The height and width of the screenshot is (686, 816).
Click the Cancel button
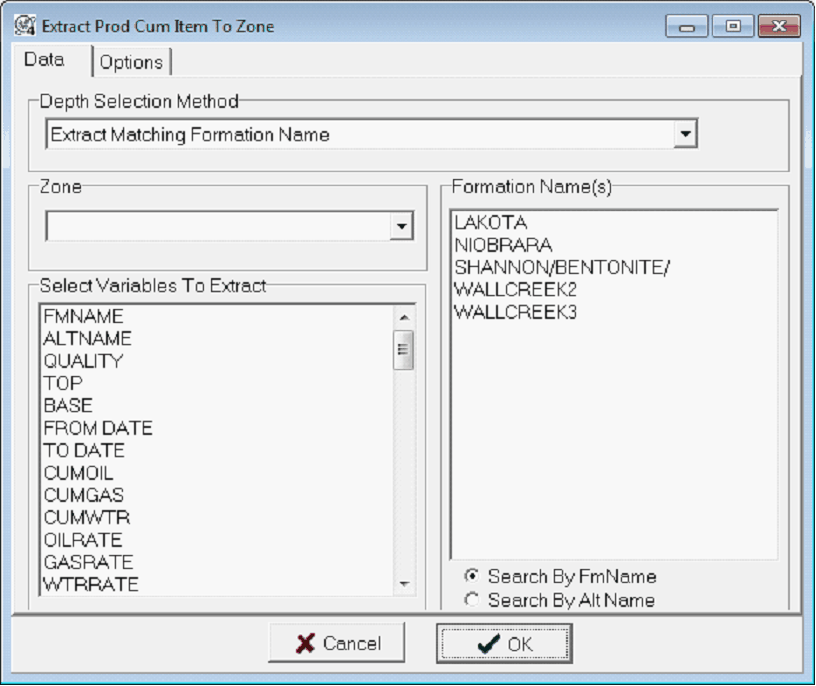tap(337, 644)
